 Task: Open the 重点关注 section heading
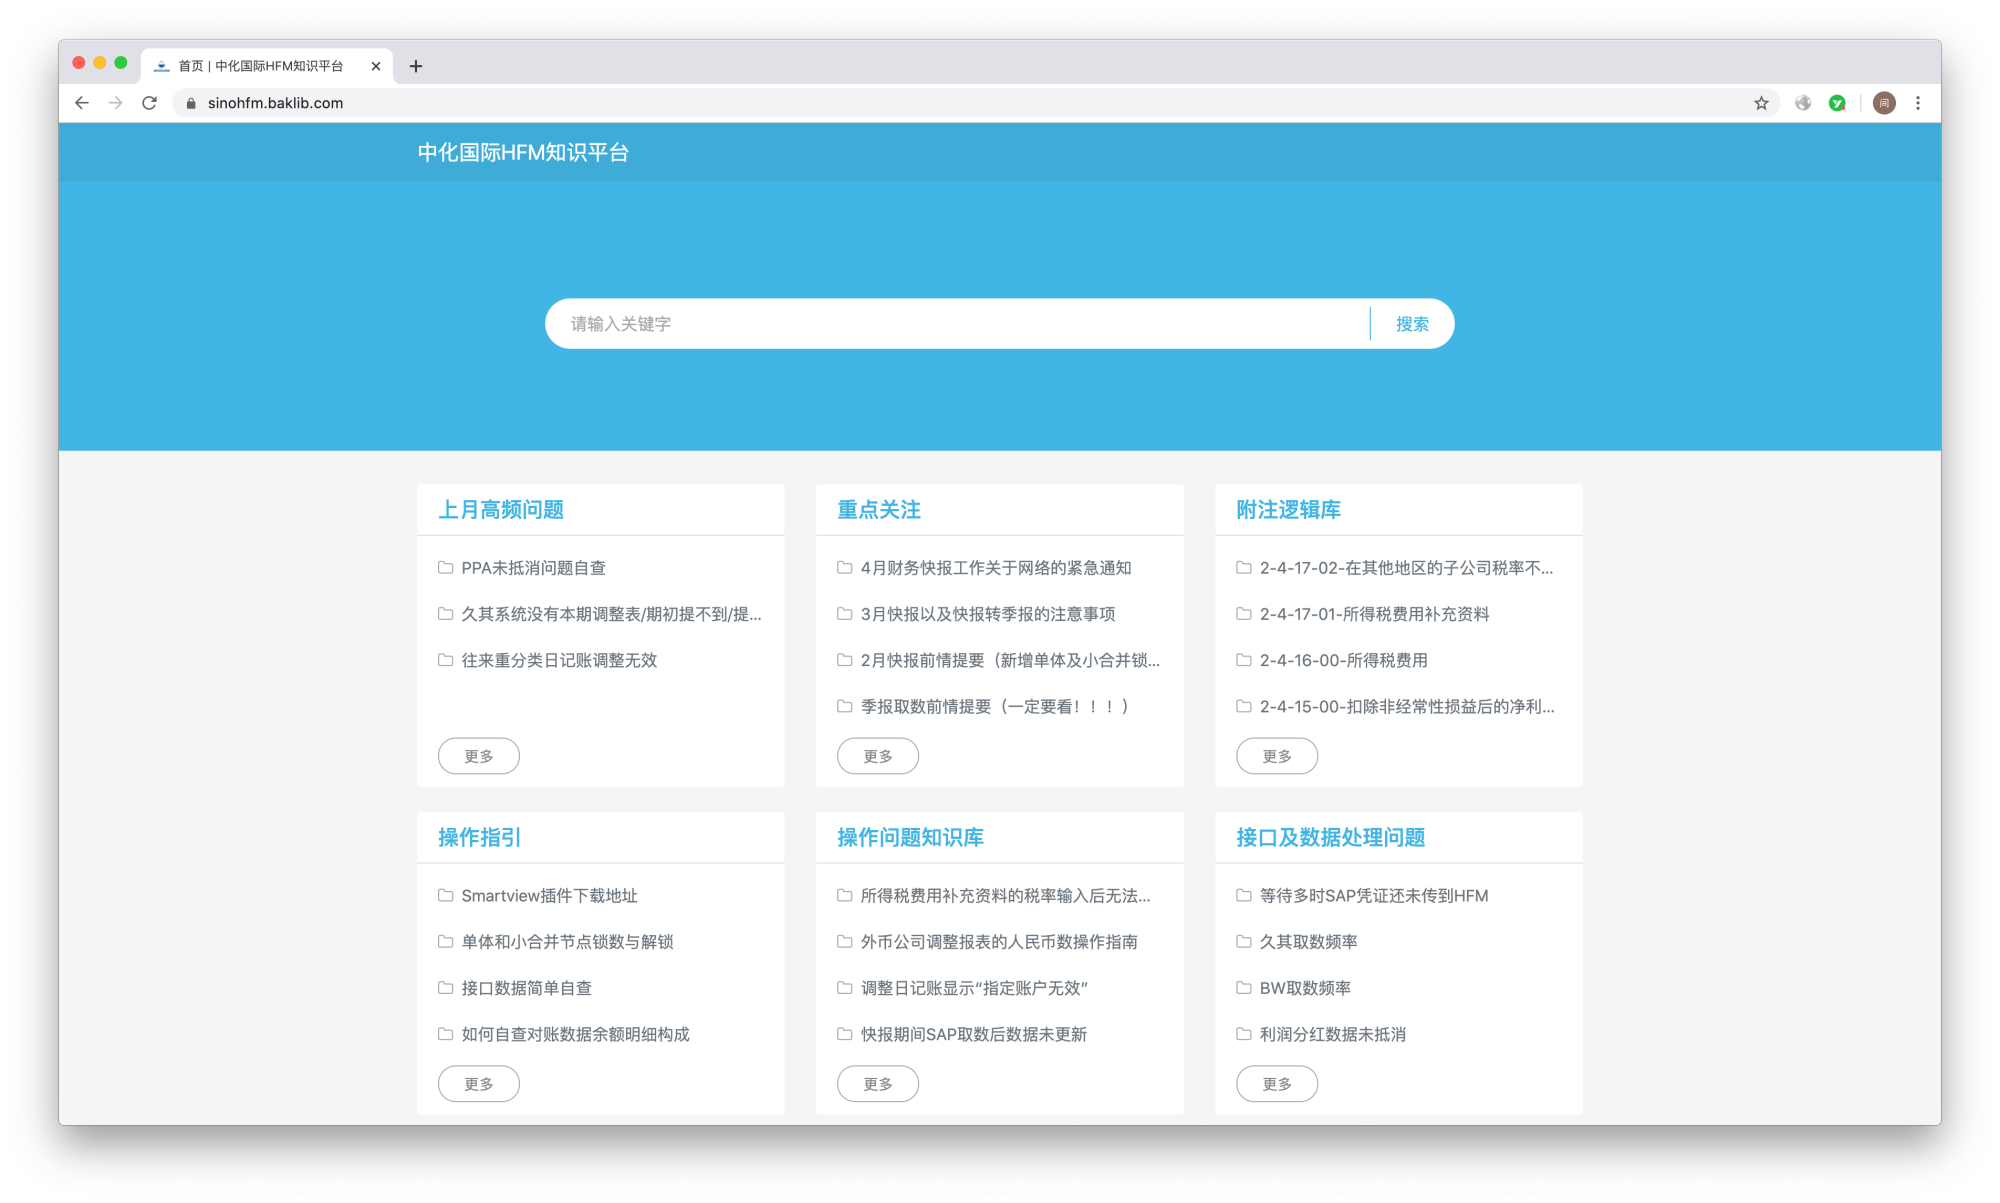point(878,510)
